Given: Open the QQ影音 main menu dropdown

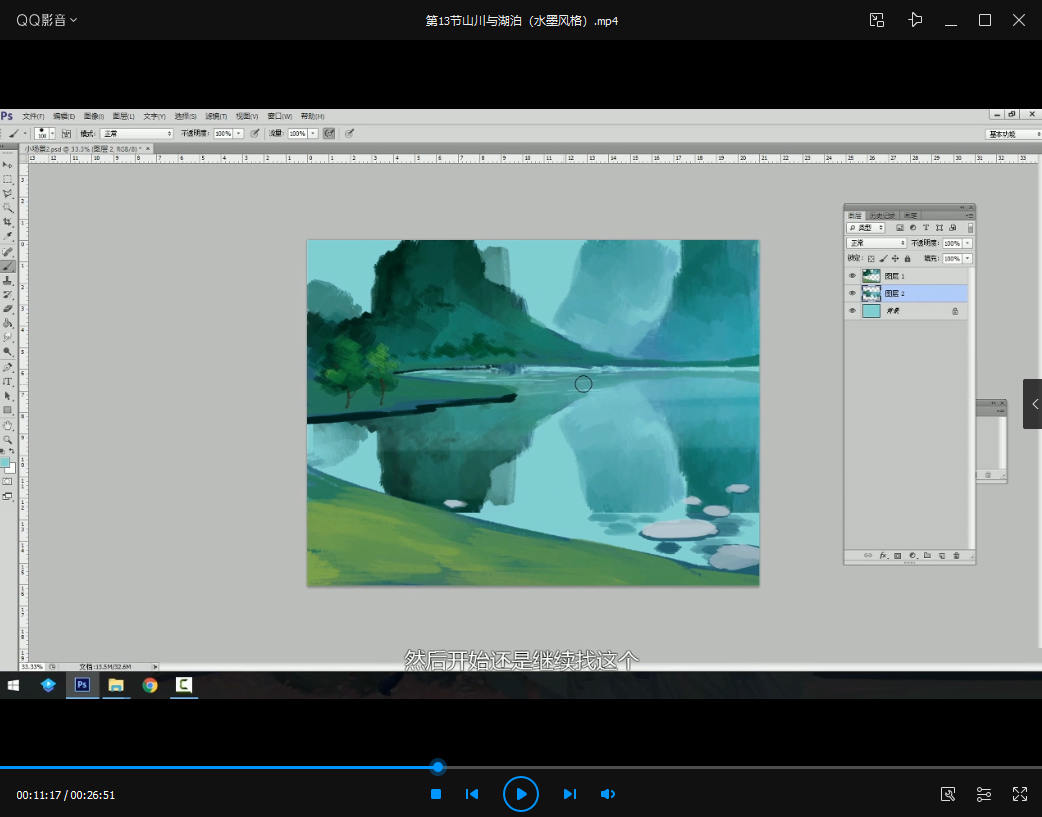Looking at the screenshot, I should click(x=47, y=20).
